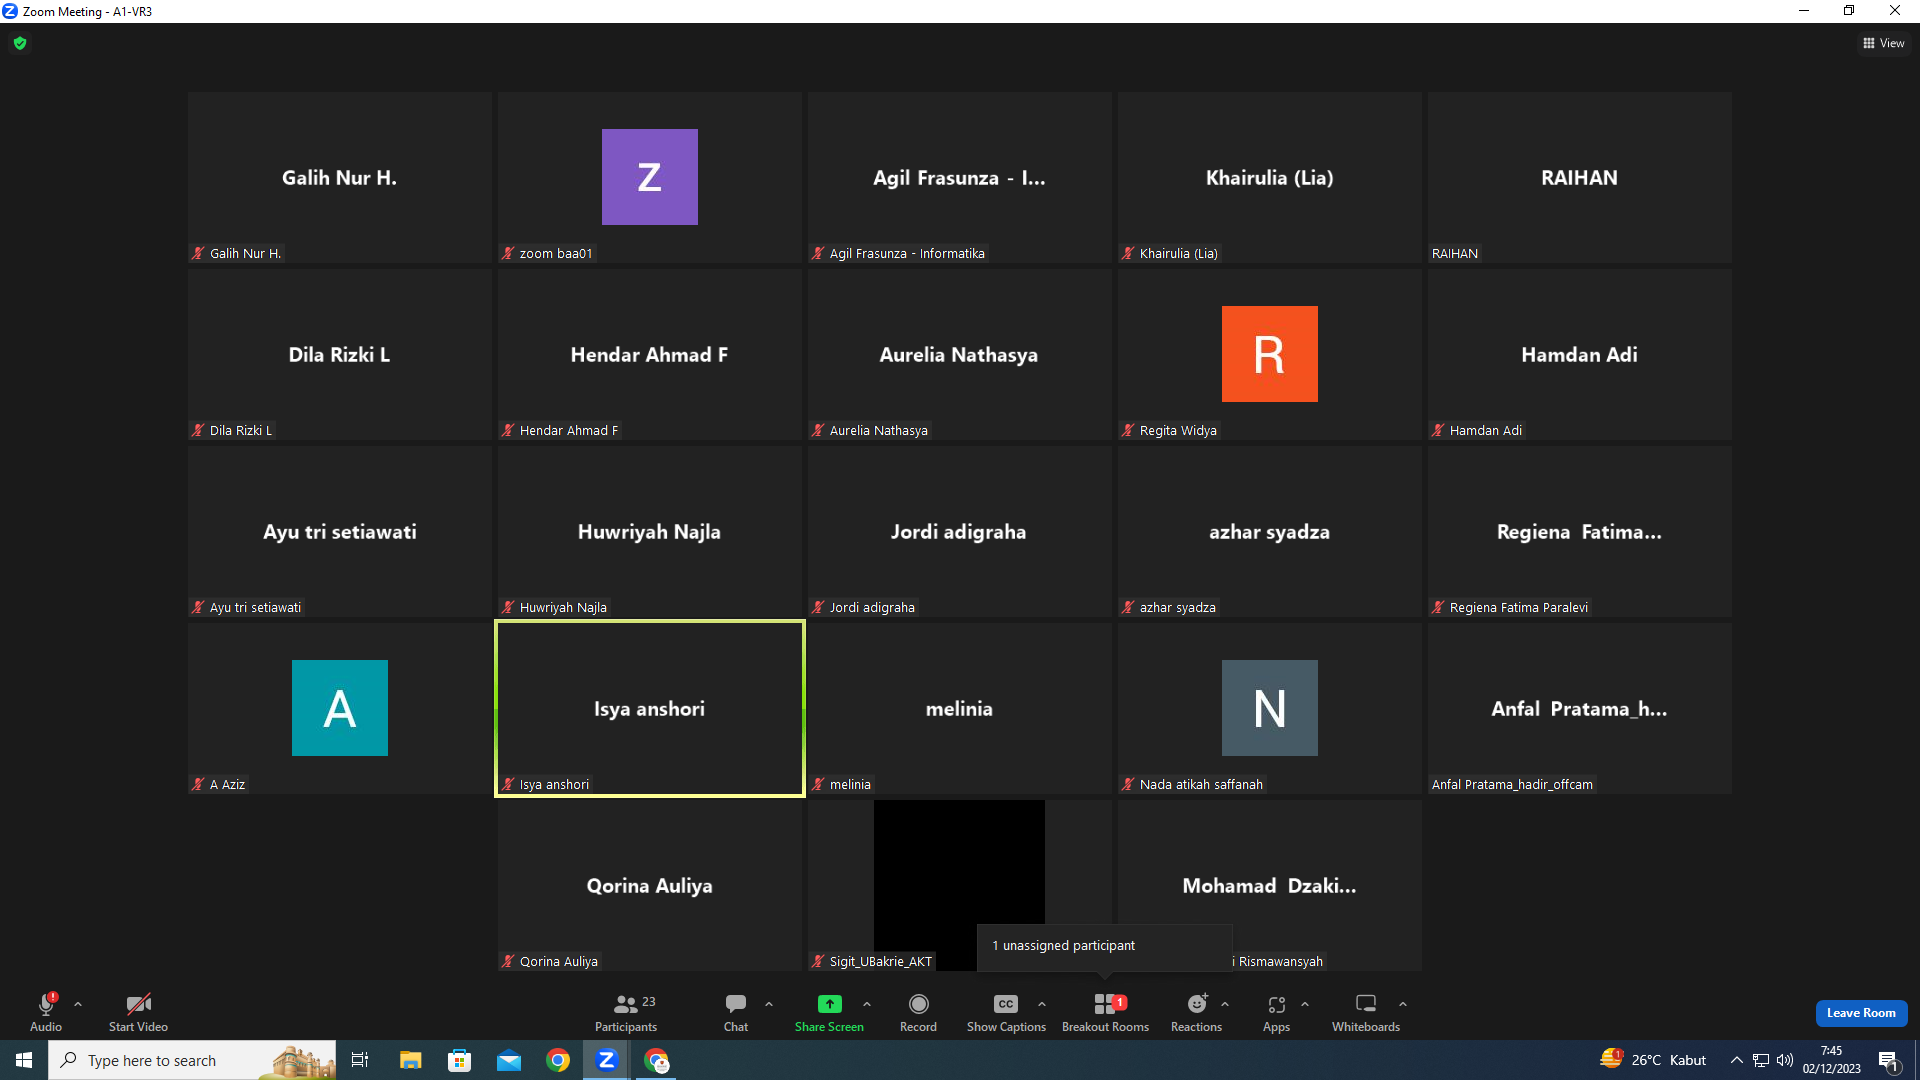The width and height of the screenshot is (1920, 1080).
Task: Select Nada atikah saffanah's N avatar
Action: 1270,708
